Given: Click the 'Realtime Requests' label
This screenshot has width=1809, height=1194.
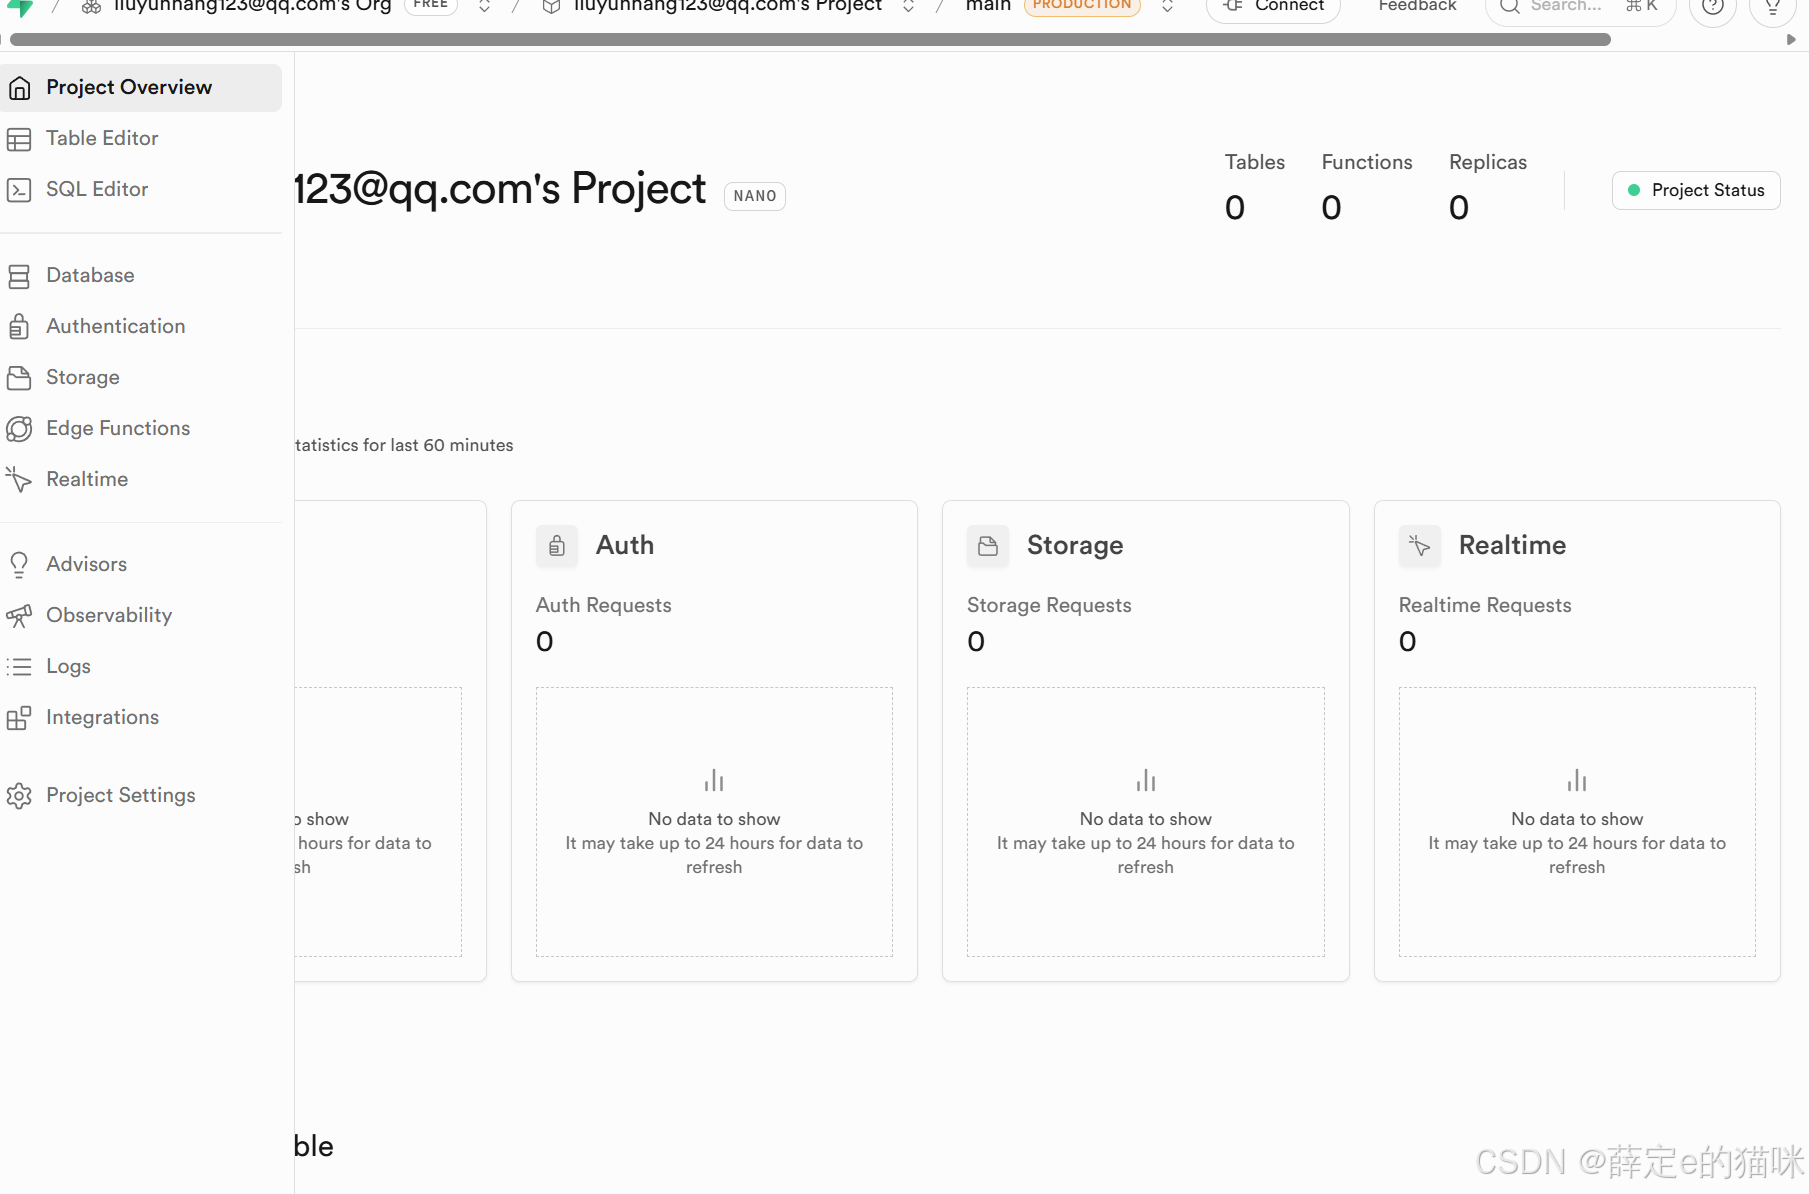Looking at the screenshot, I should pyautogui.click(x=1485, y=606).
